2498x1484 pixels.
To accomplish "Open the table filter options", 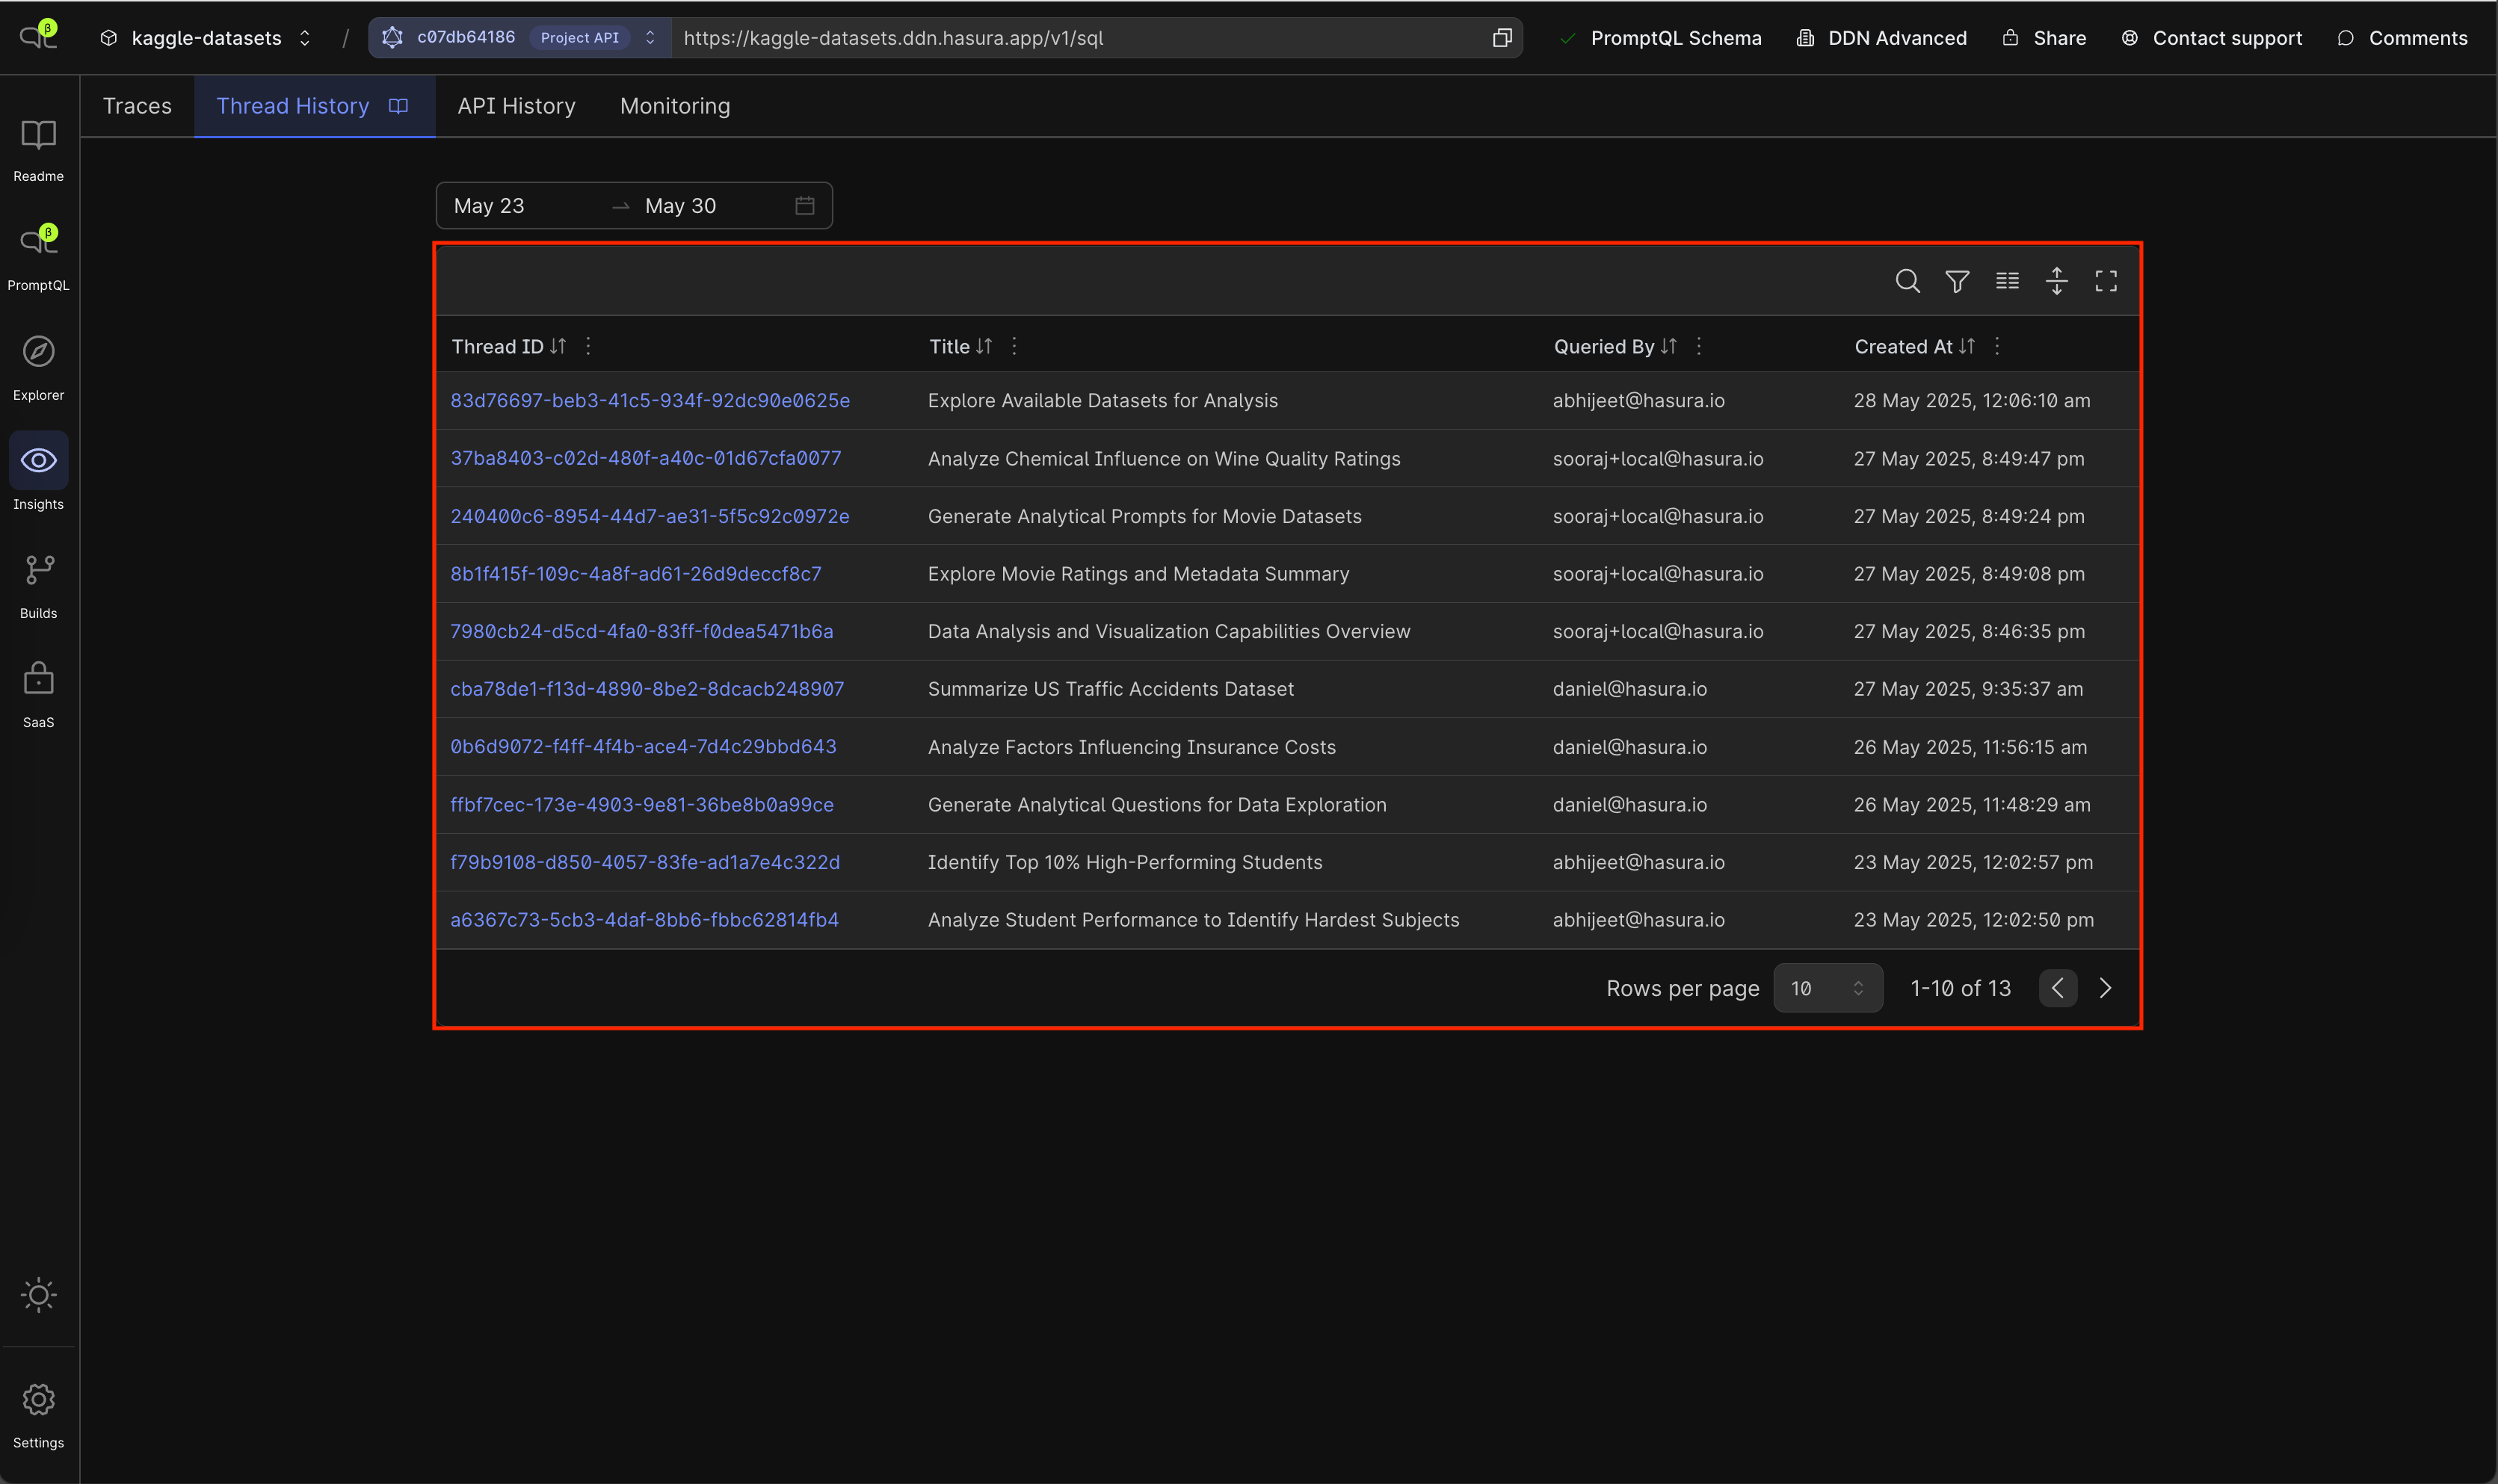I will click(x=1956, y=281).
